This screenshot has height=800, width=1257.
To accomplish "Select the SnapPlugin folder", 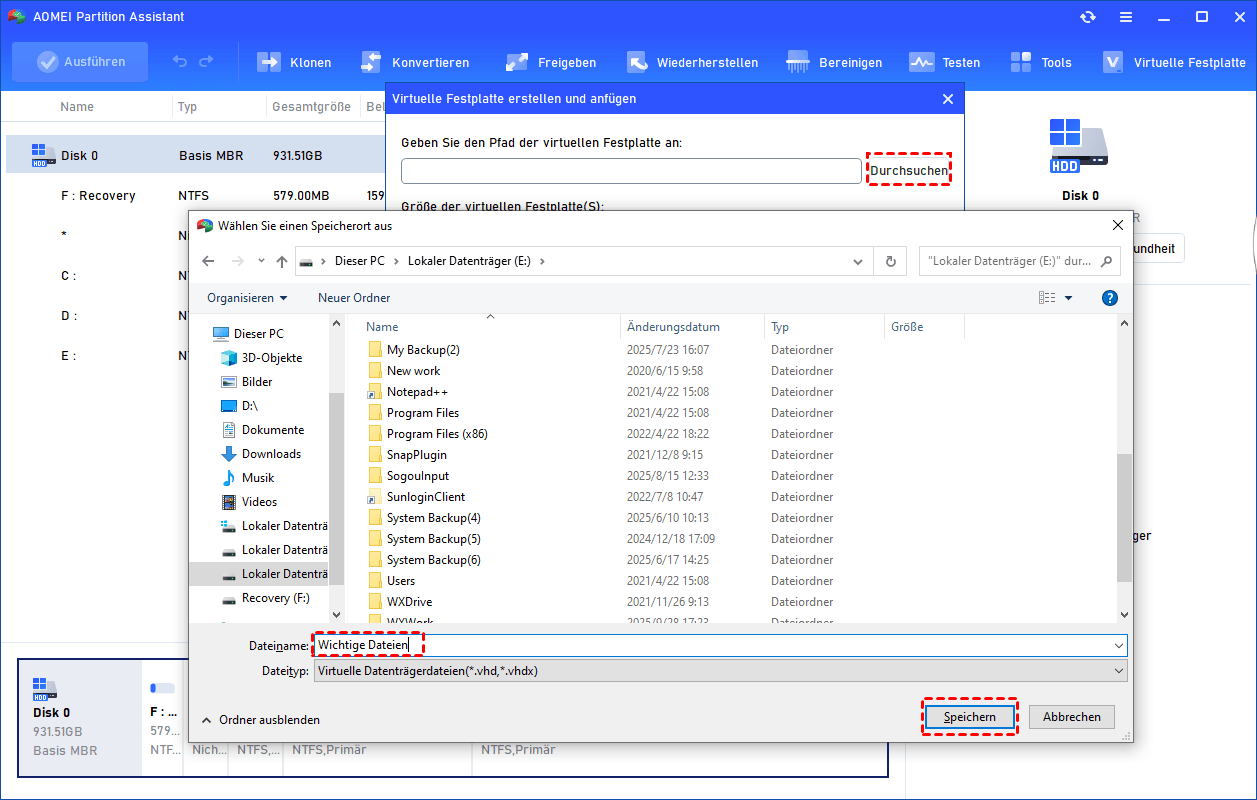I will (407, 455).
